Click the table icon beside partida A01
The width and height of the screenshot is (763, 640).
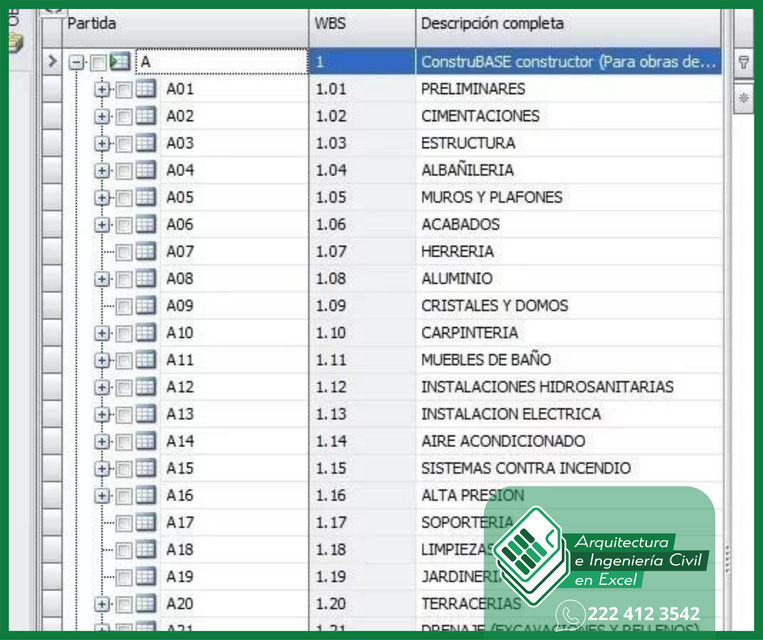click(x=145, y=89)
